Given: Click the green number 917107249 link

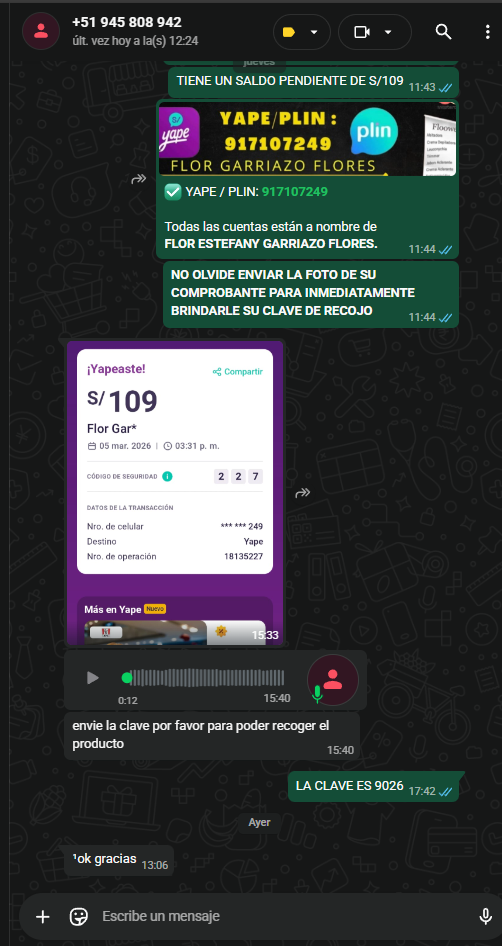Looking at the screenshot, I should (x=295, y=192).
